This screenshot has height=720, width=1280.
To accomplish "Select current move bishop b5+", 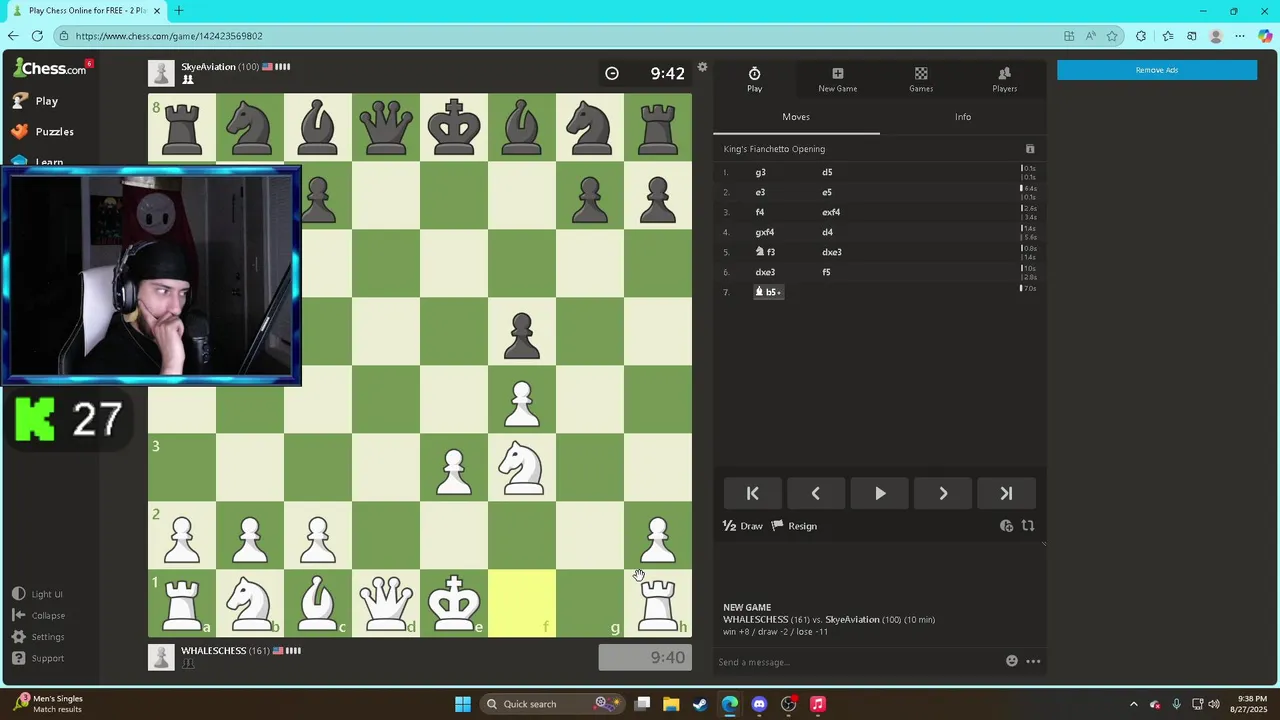I will click(x=768, y=292).
